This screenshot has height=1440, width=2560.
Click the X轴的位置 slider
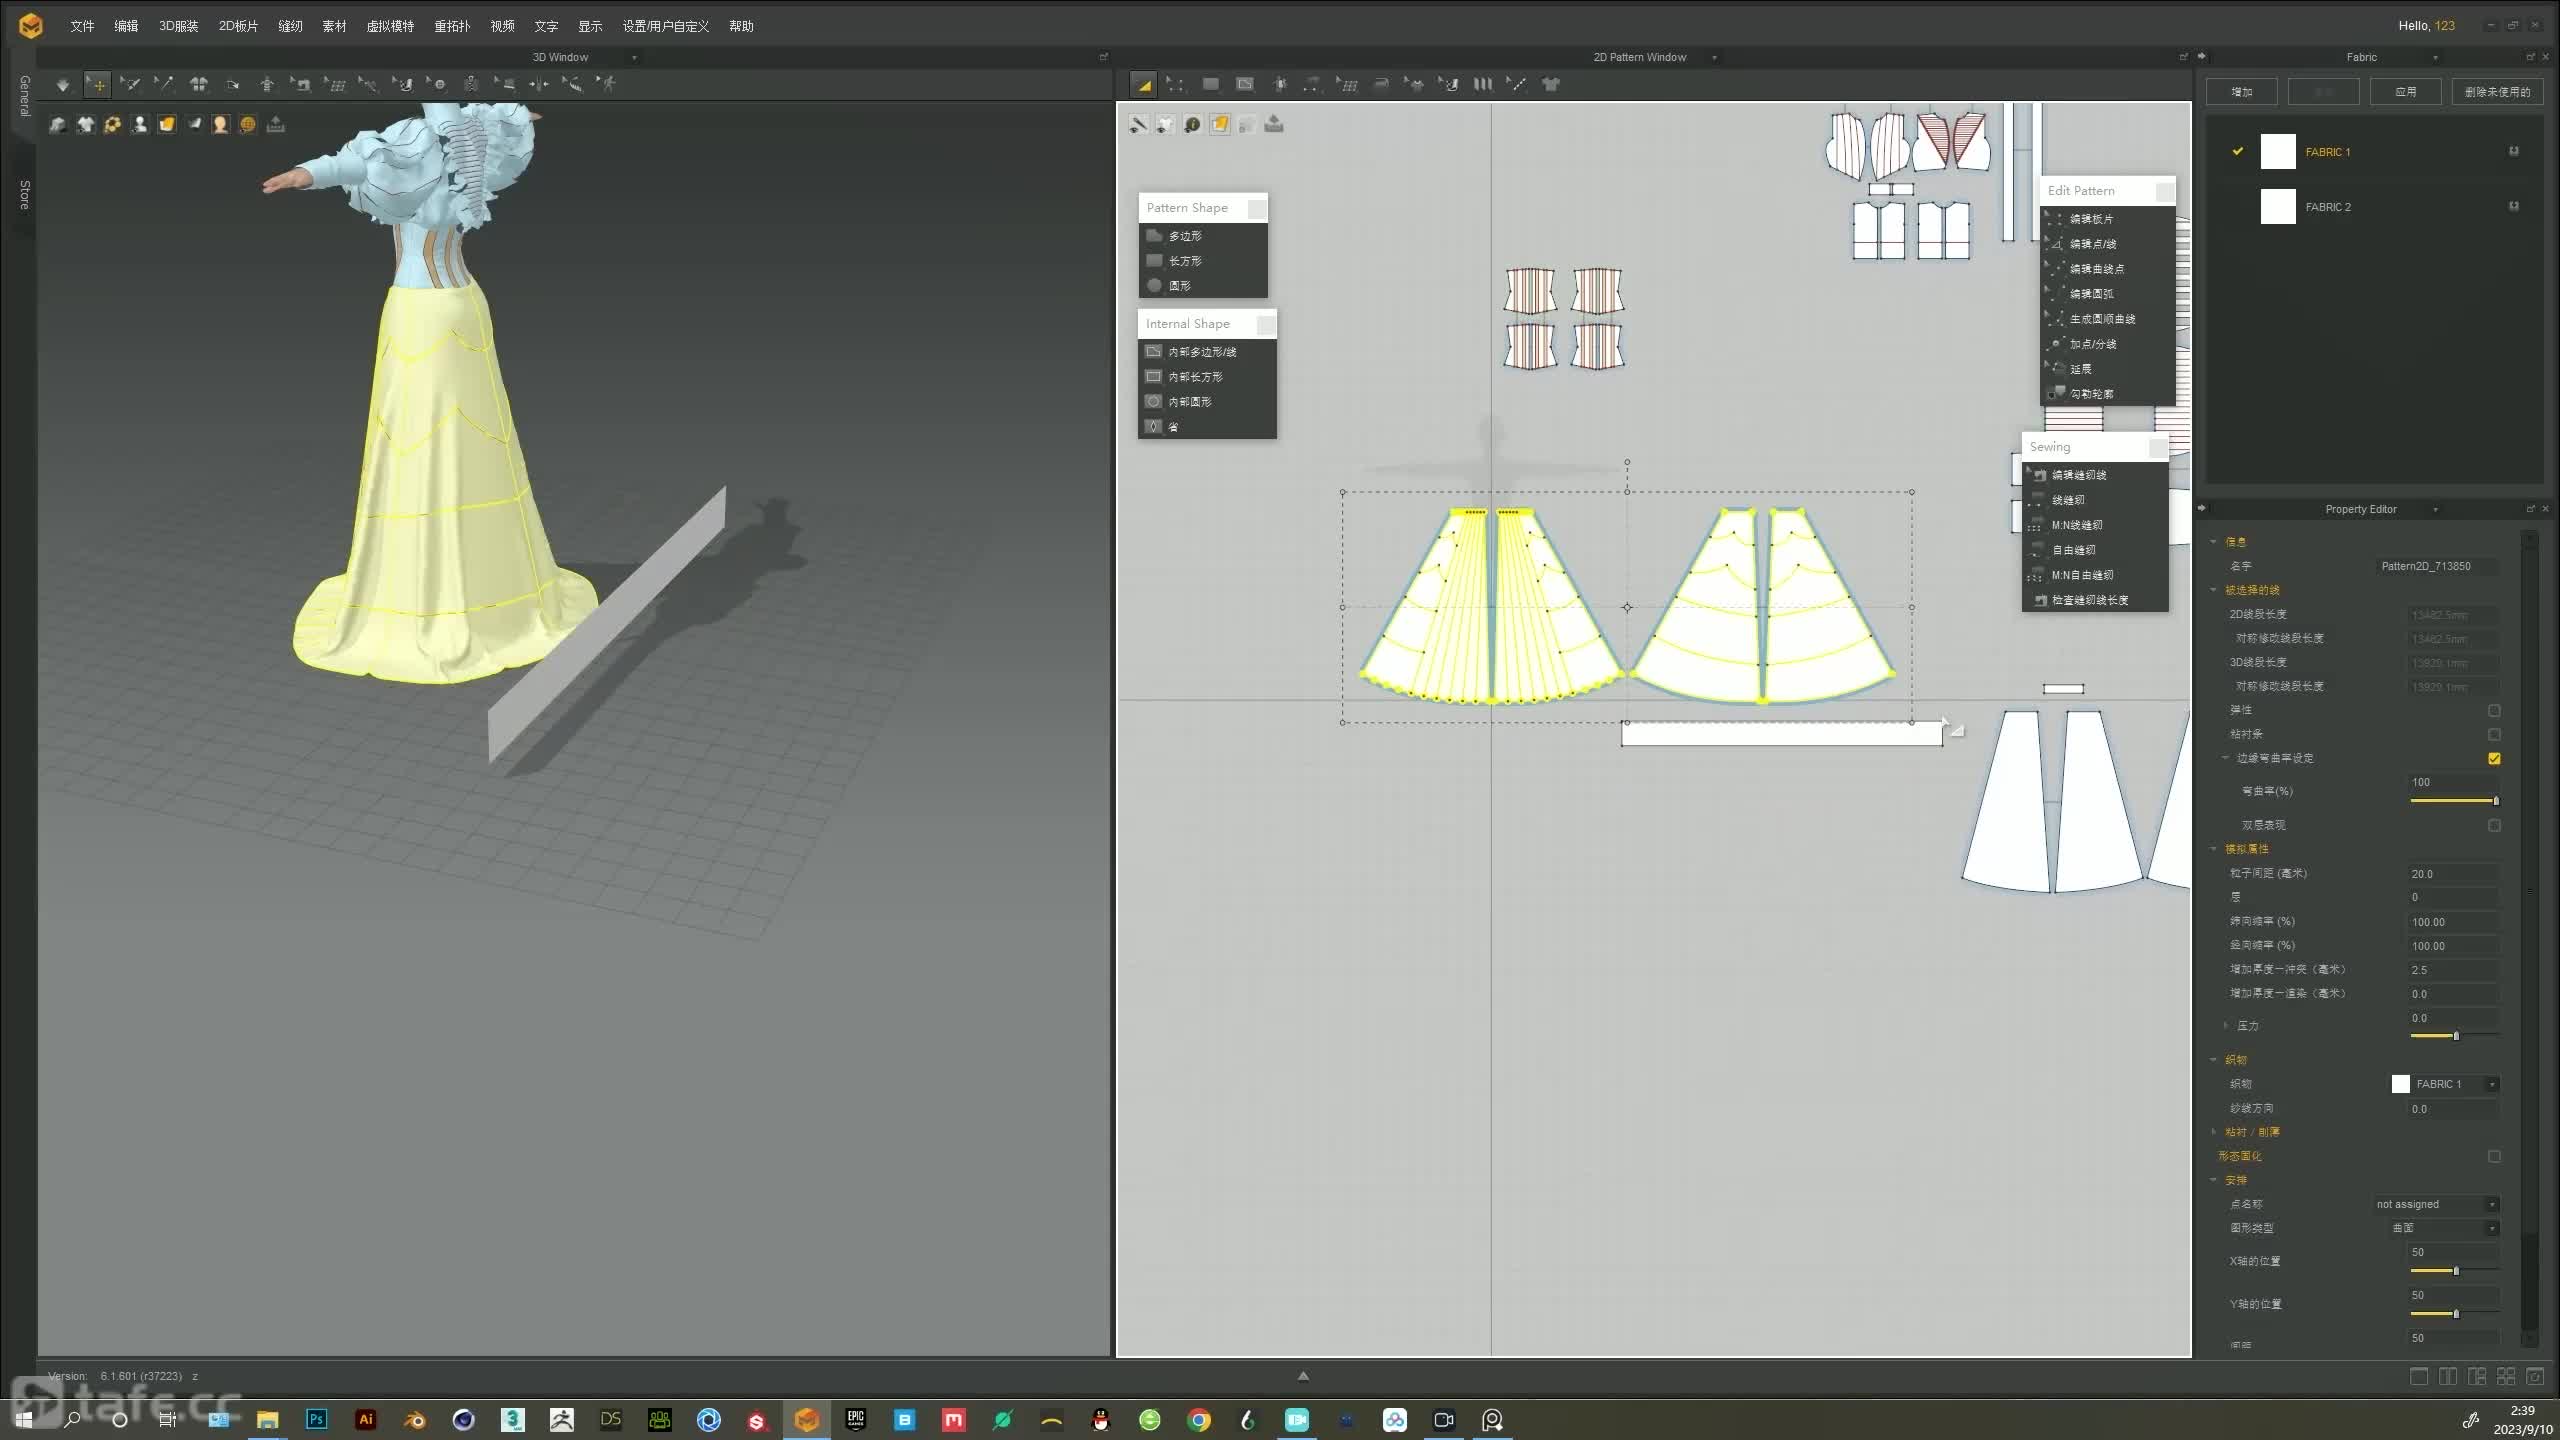pyautogui.click(x=2455, y=1271)
